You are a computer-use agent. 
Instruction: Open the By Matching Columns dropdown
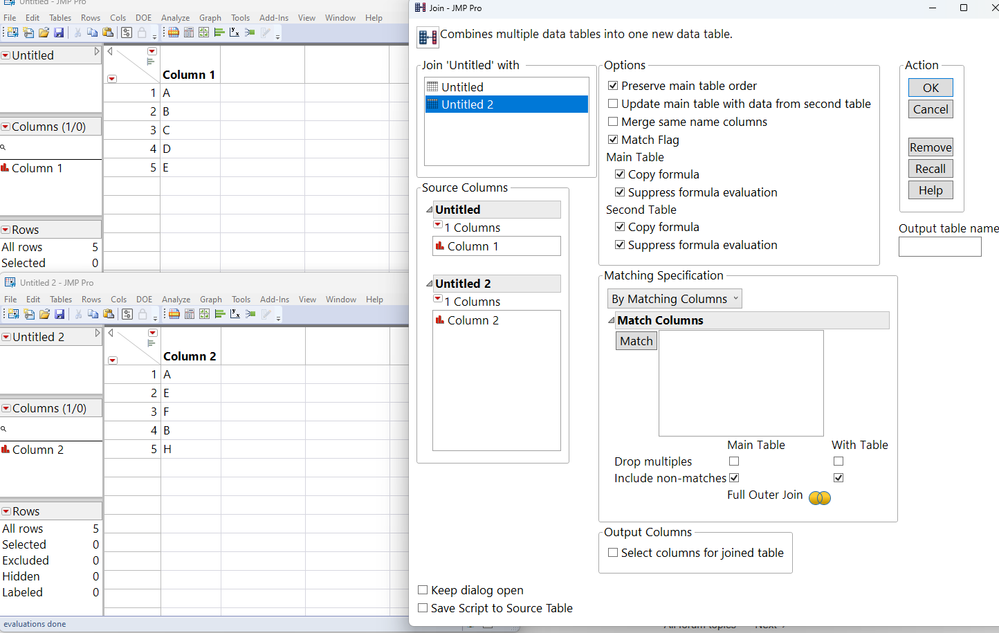coord(675,299)
